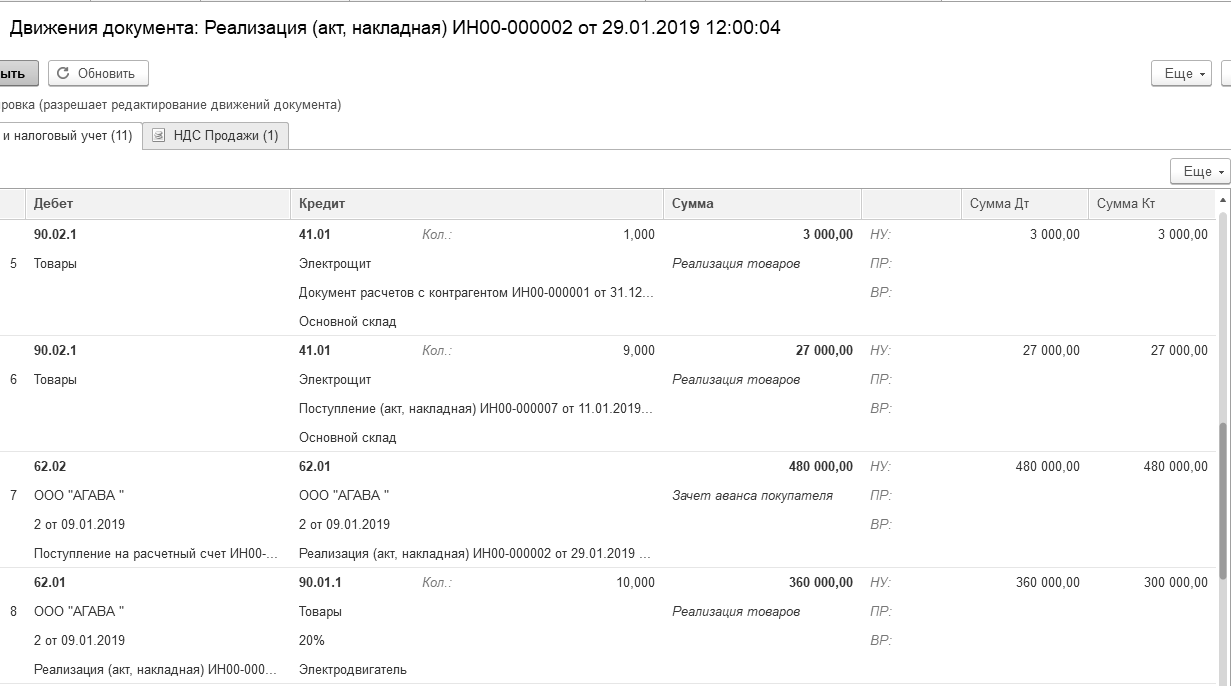This screenshot has width=1231, height=686.
Task: Click the Кредит column header
Action: [322, 204]
